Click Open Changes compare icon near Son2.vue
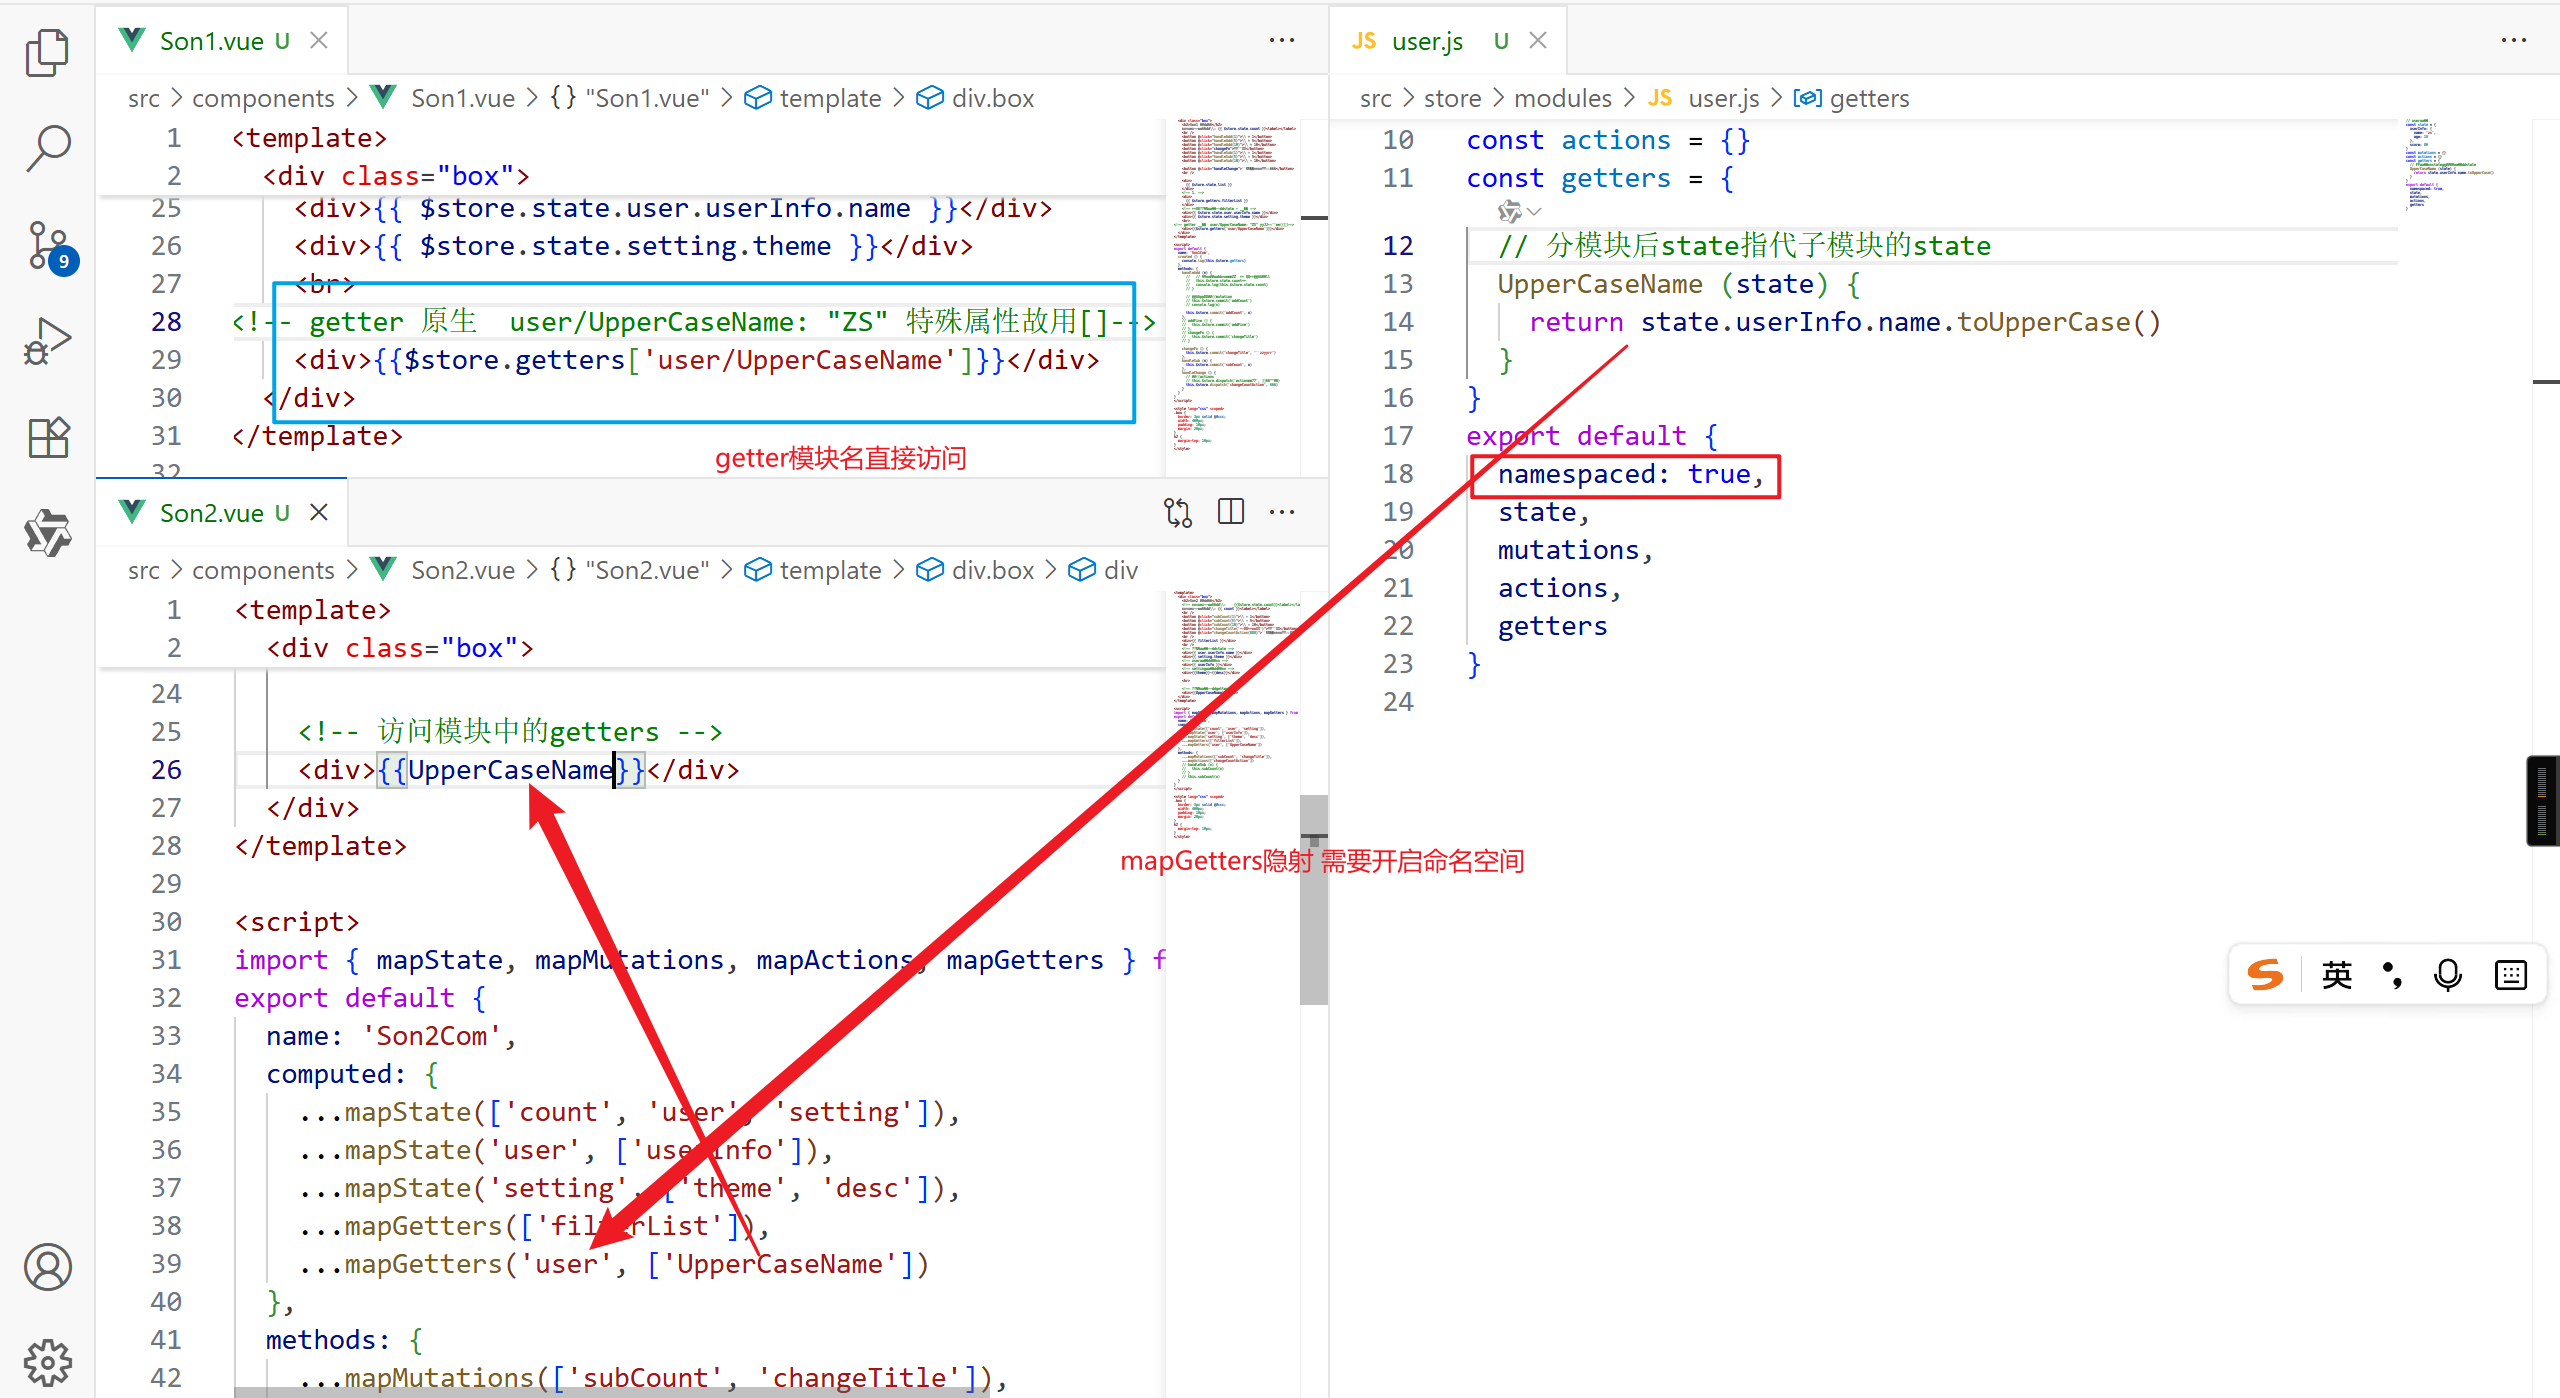This screenshot has height=1398, width=2560. [1178, 512]
